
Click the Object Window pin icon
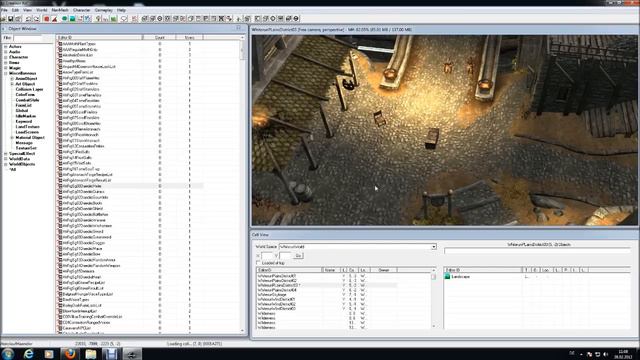point(239,28)
